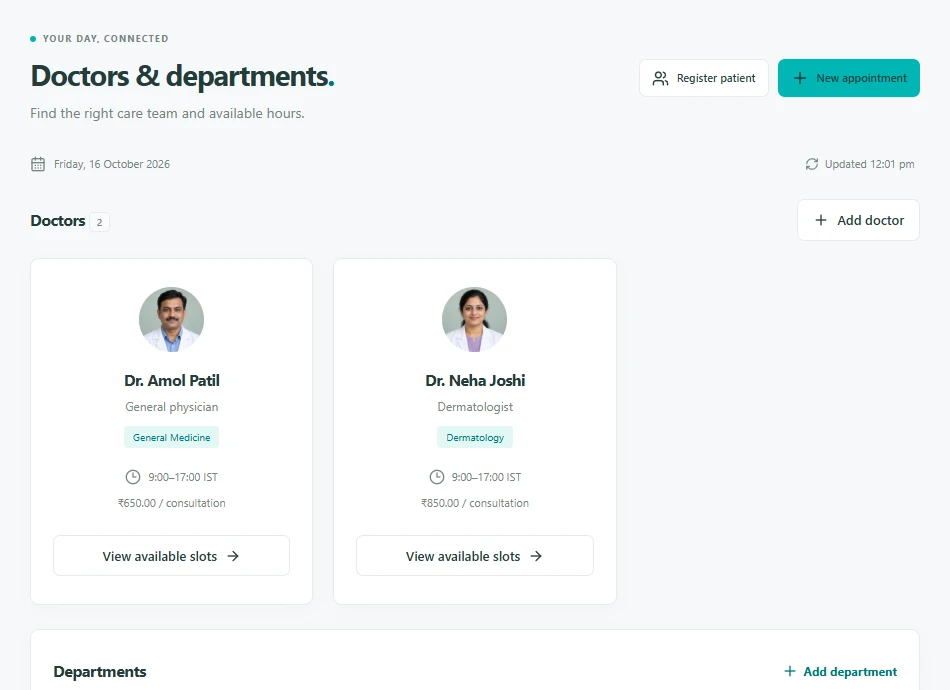Click clock icon on Dr. Neha Joshi card
The width and height of the screenshot is (950, 690).
click(436, 477)
